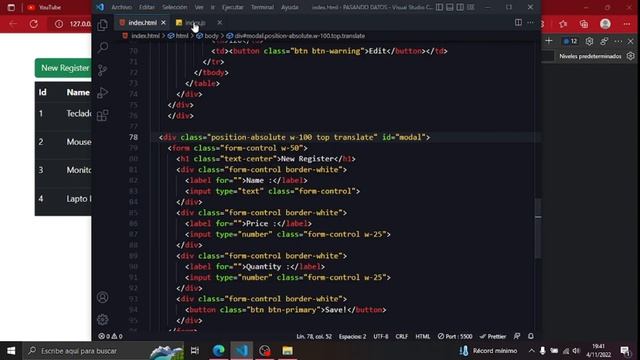Select language mode HTML in status bar
The height and width of the screenshot is (360, 640).
[x=422, y=336]
